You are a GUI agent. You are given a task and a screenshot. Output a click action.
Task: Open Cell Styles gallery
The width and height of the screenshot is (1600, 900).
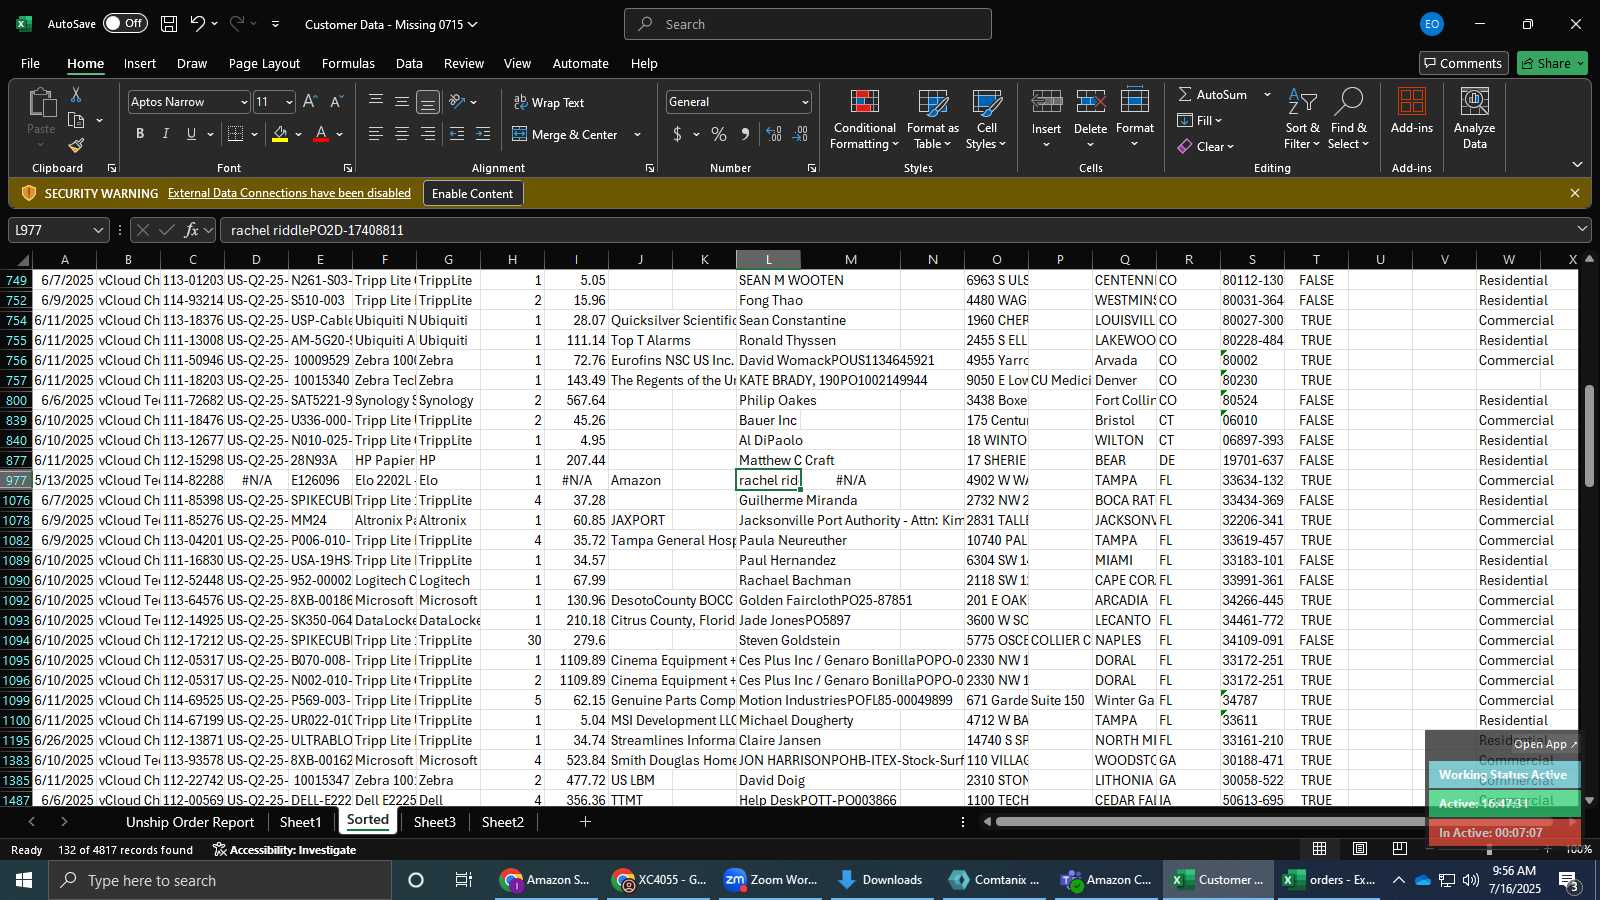coord(986,120)
